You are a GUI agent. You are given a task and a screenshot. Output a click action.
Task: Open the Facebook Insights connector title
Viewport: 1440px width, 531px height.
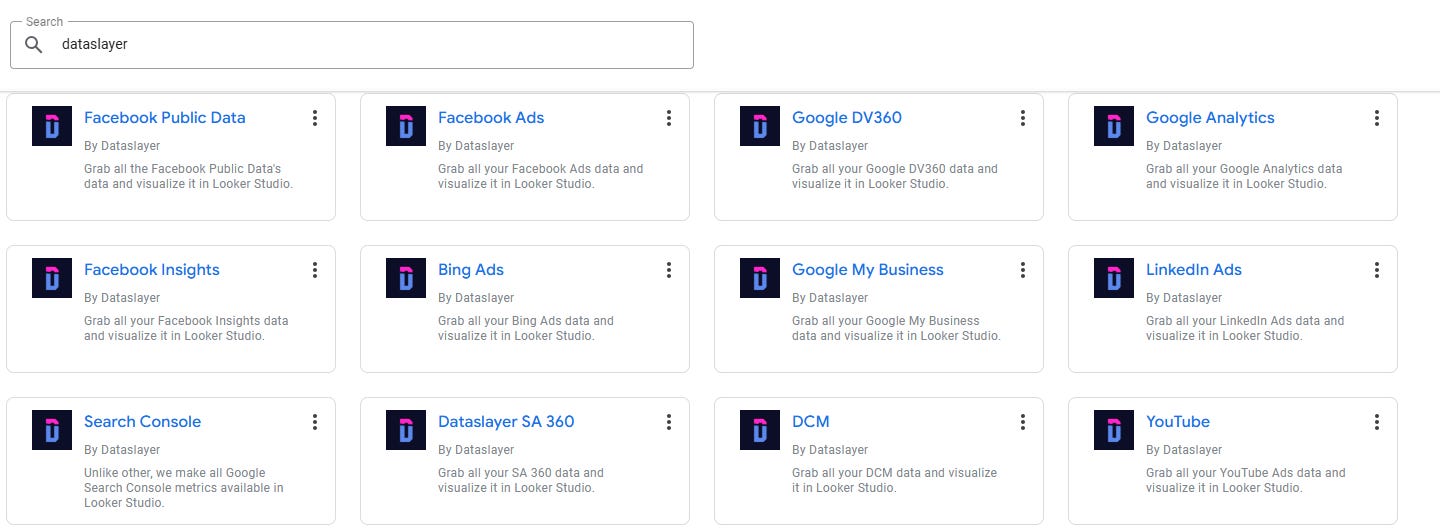152,270
